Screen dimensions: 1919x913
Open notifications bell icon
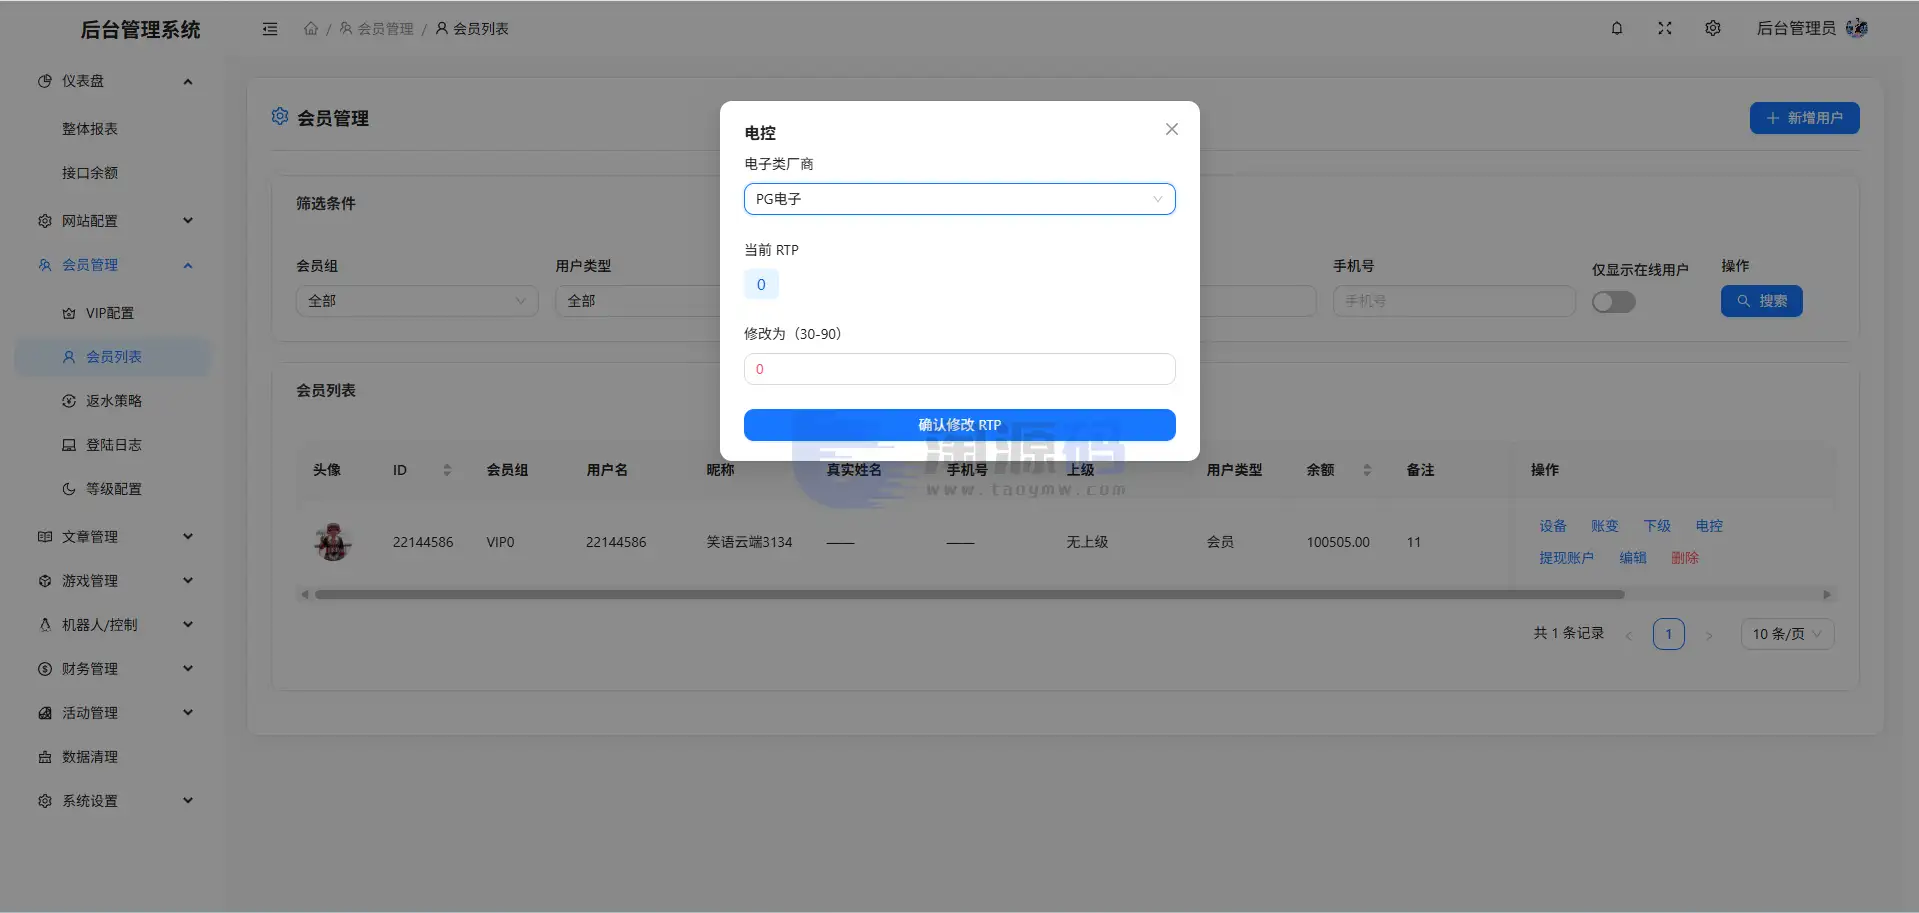1617,28
